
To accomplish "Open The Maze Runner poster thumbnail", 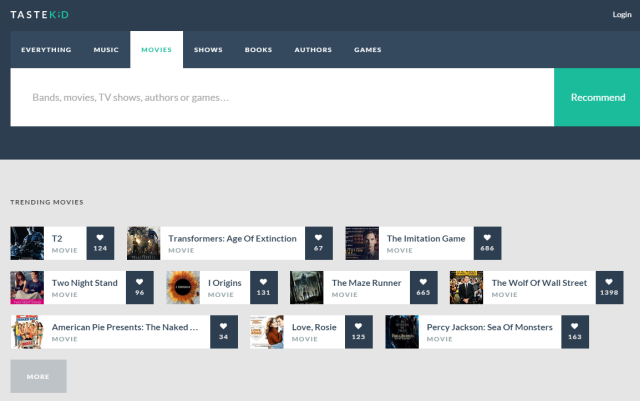I will point(307,287).
